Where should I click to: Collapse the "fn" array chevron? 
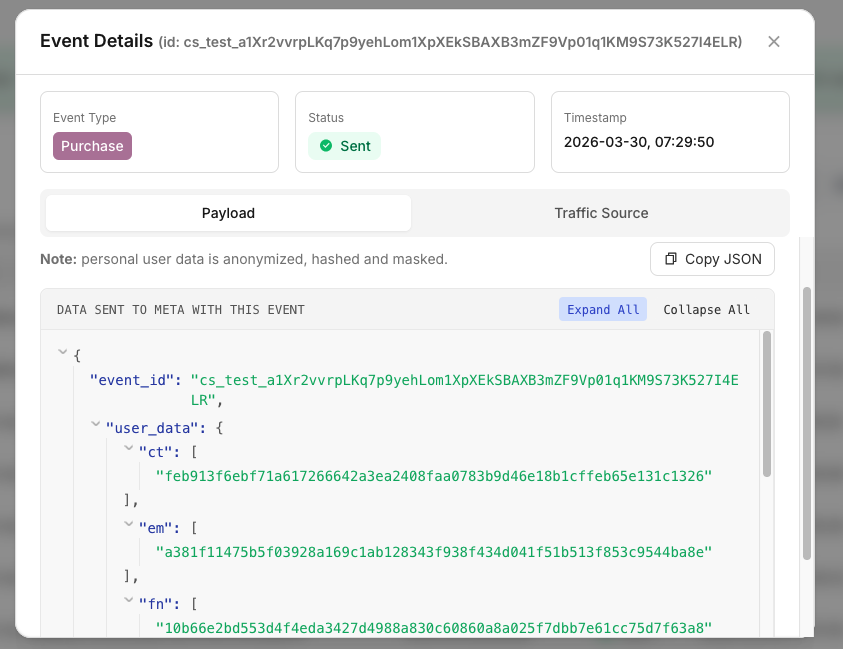(x=129, y=601)
